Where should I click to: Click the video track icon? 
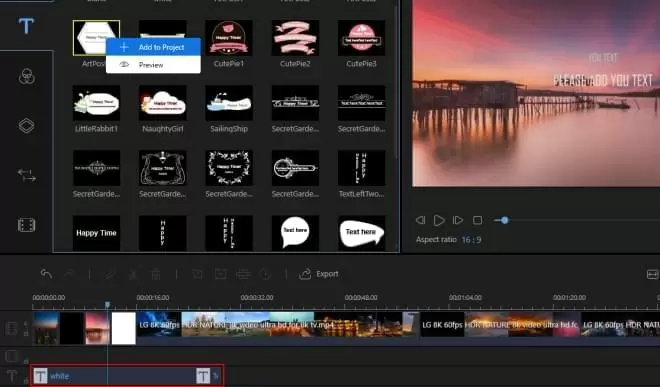(12, 328)
